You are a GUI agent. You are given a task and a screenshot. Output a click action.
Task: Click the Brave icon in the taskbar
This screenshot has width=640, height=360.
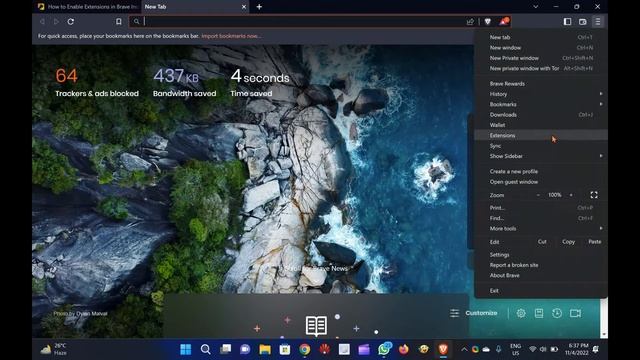click(443, 349)
